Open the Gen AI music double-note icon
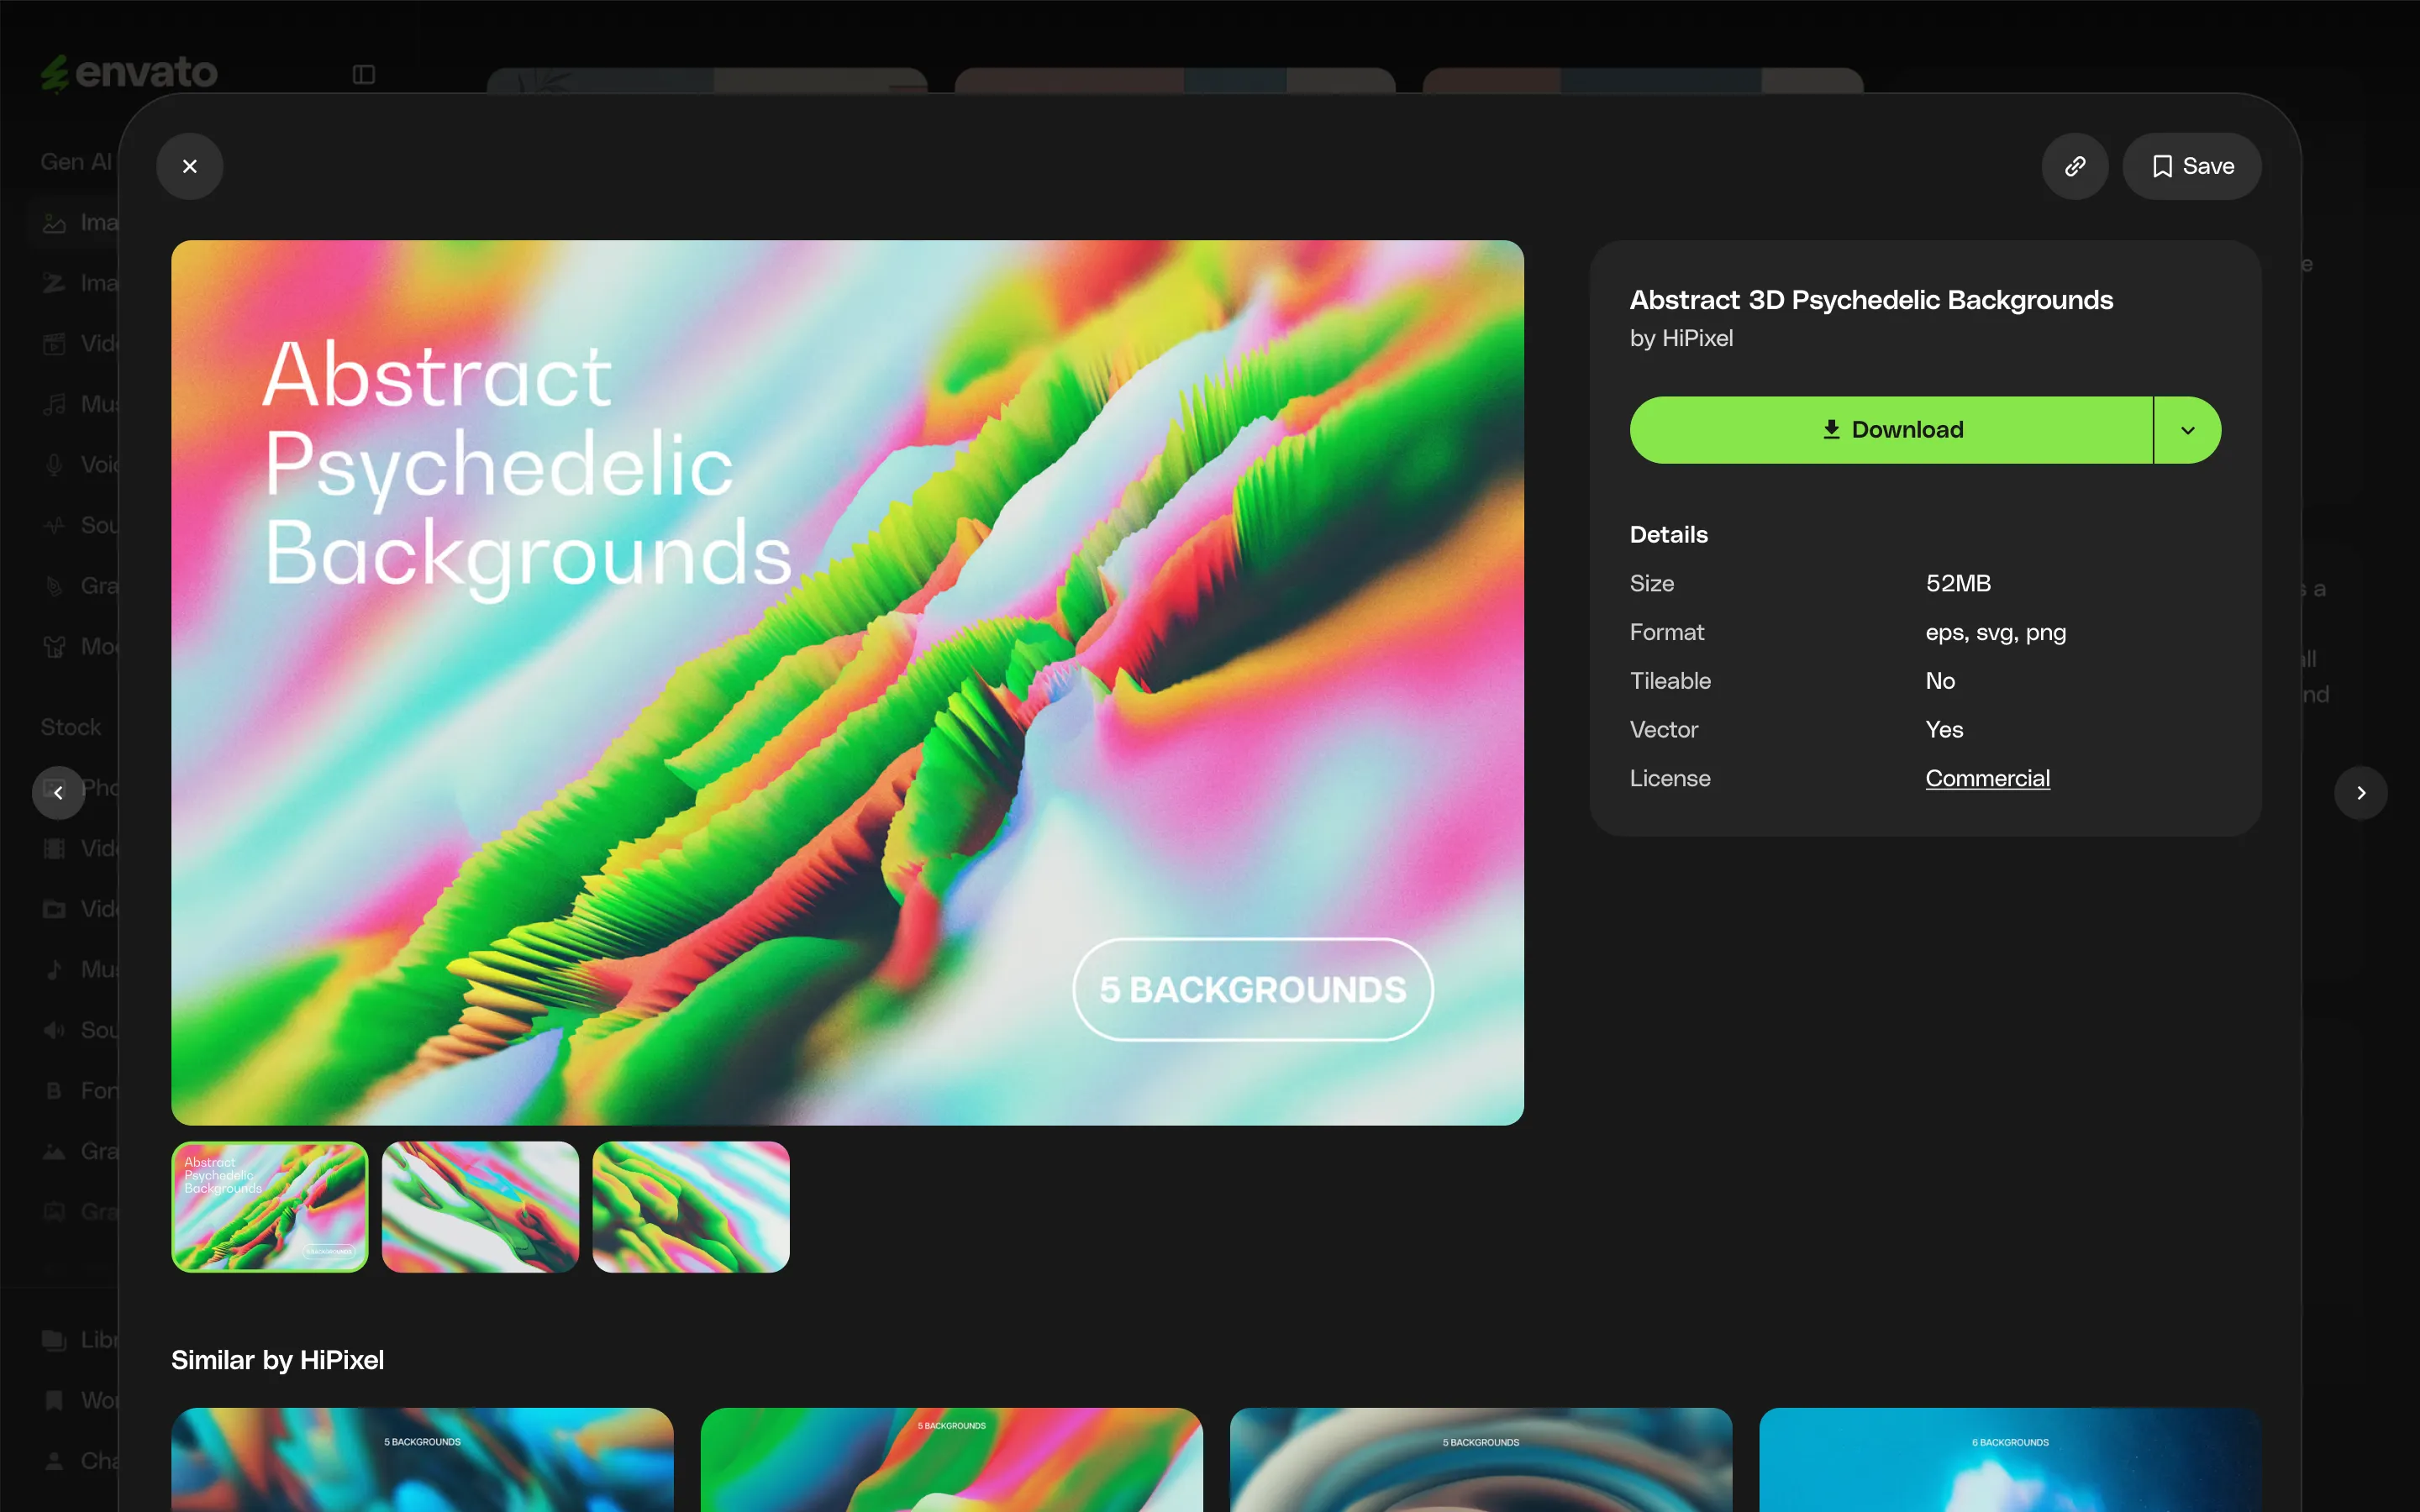This screenshot has height=1512, width=2420. pyautogui.click(x=54, y=404)
